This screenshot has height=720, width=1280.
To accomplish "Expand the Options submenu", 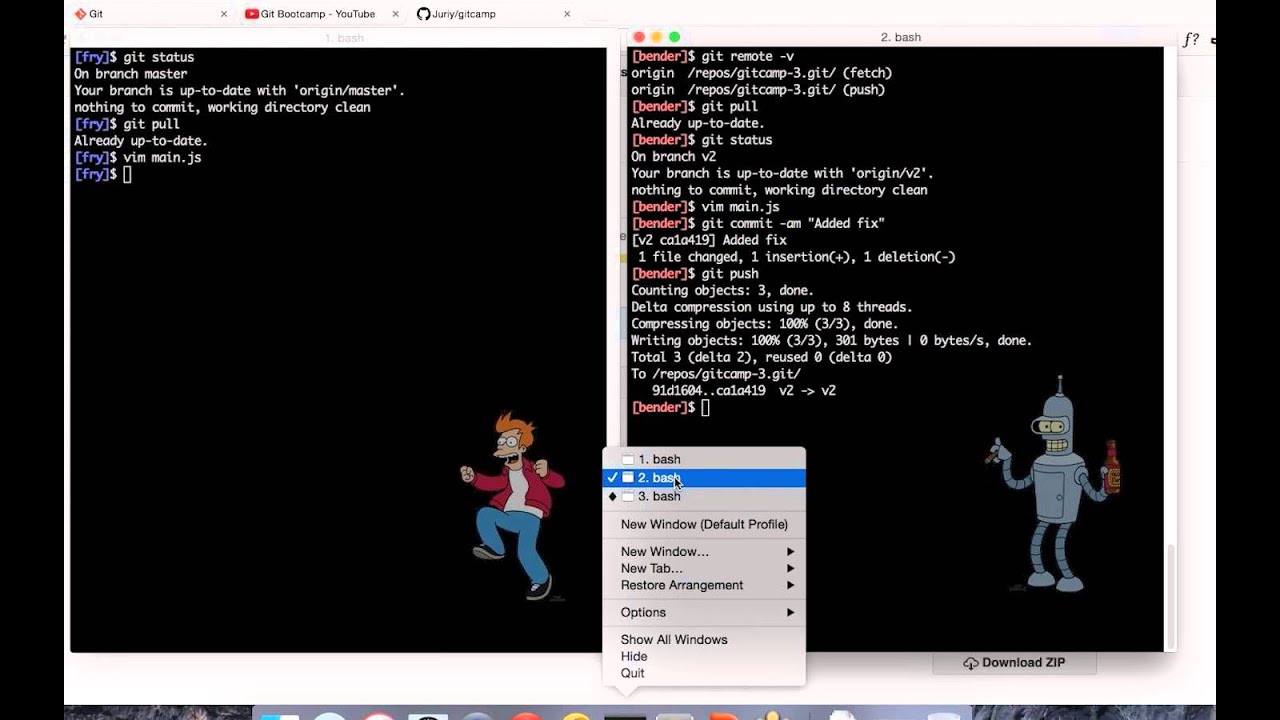I will pos(704,612).
